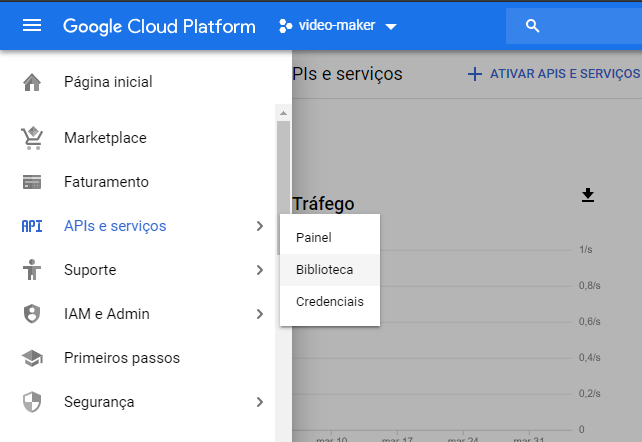642x442 pixels.
Task: Click the IAM e Admin shield icon
Action: 32,314
